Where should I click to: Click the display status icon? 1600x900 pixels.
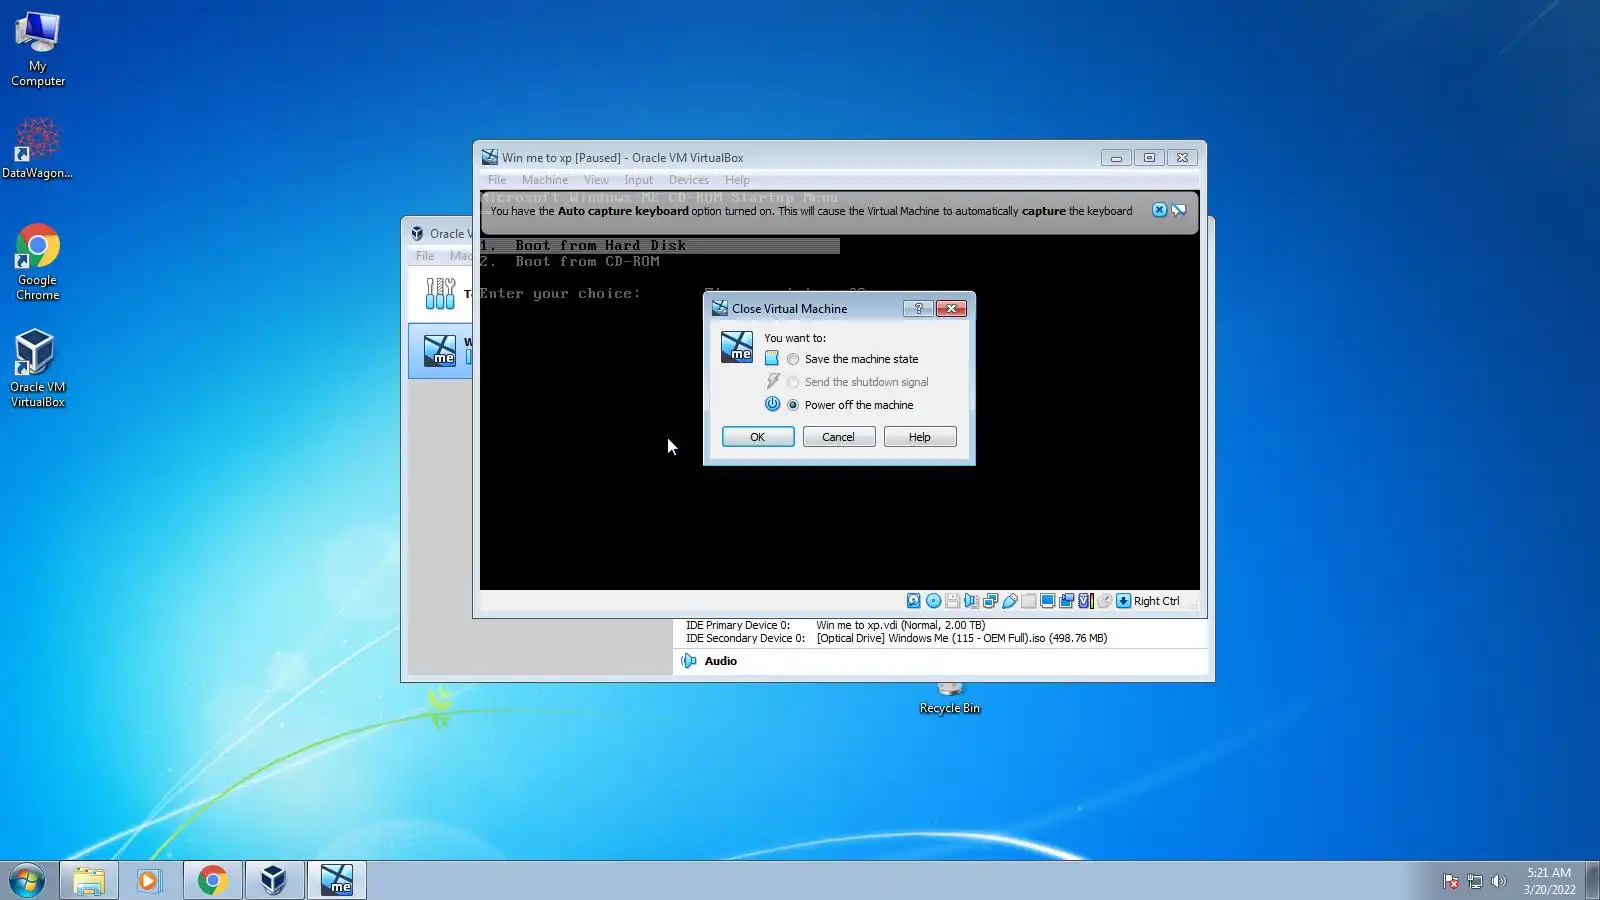(x=1047, y=601)
